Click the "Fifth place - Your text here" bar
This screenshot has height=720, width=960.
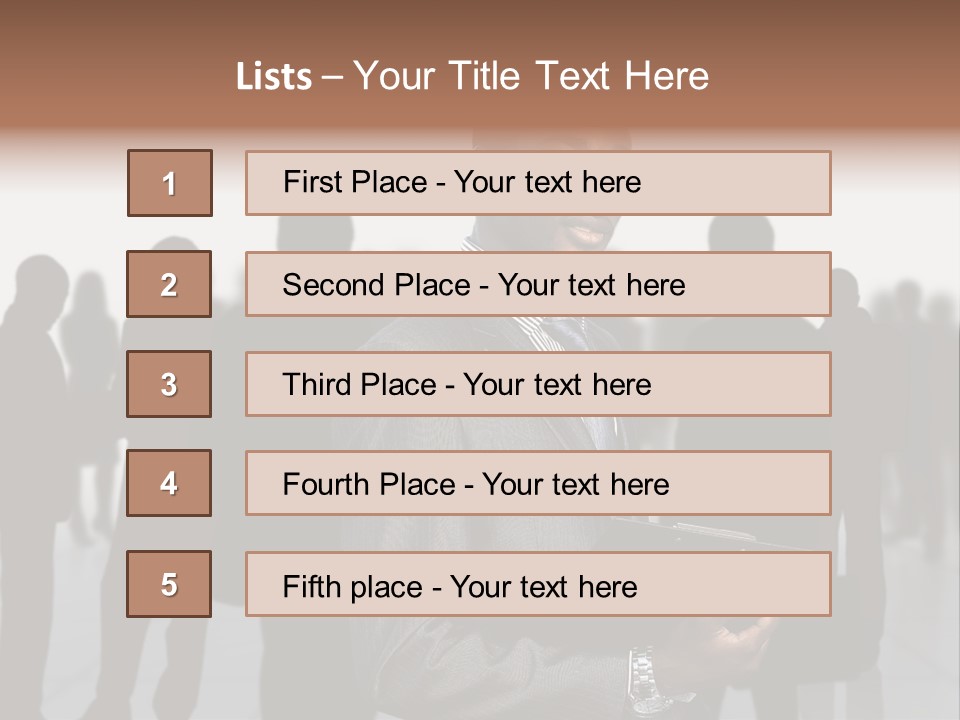coord(538,584)
